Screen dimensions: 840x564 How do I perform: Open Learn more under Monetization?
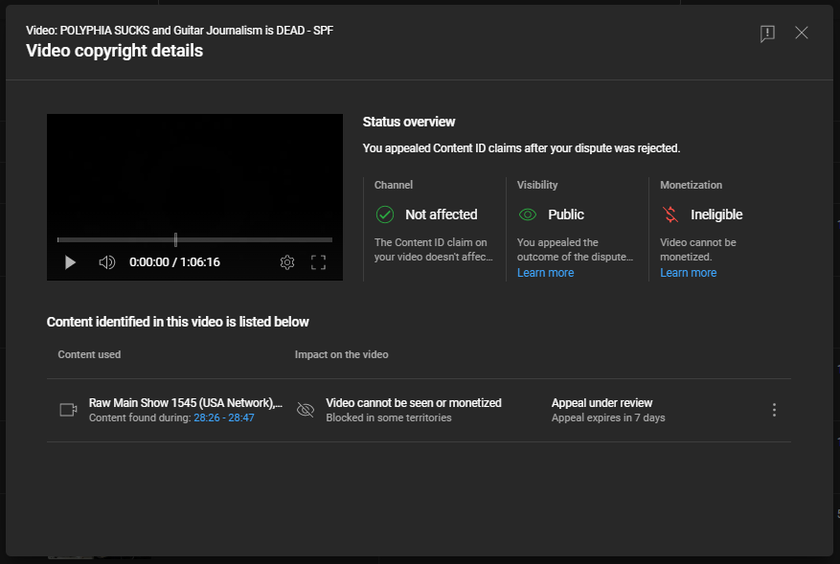pos(688,273)
